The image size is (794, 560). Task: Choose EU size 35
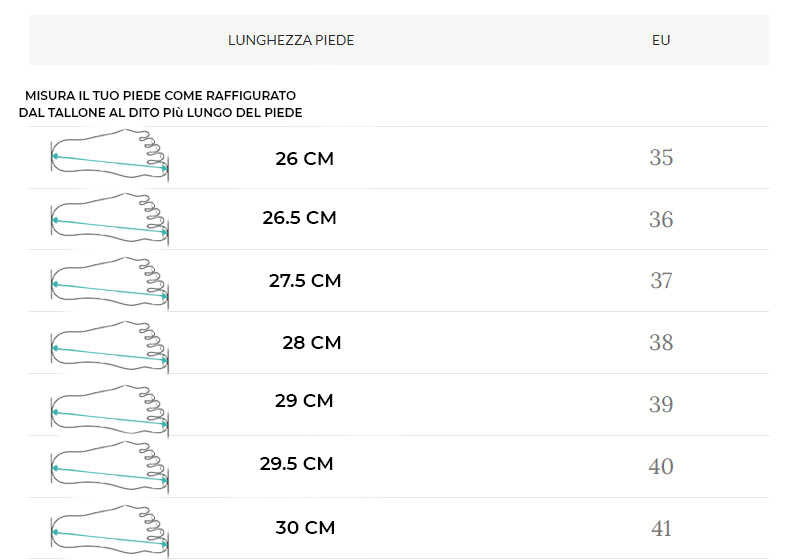[661, 158]
